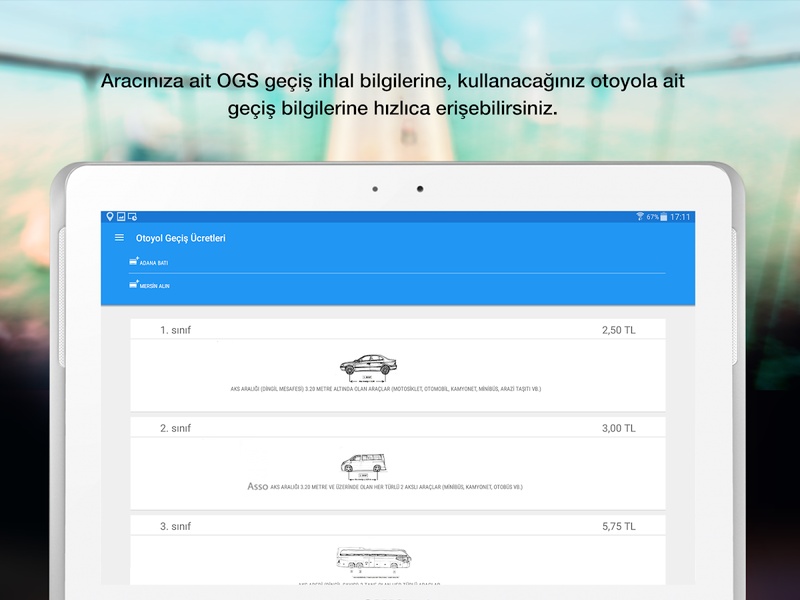Image resolution: width=800 pixels, height=600 pixels.
Task: Tap the bus illustration for 3. sınıf
Action: pos(374,560)
